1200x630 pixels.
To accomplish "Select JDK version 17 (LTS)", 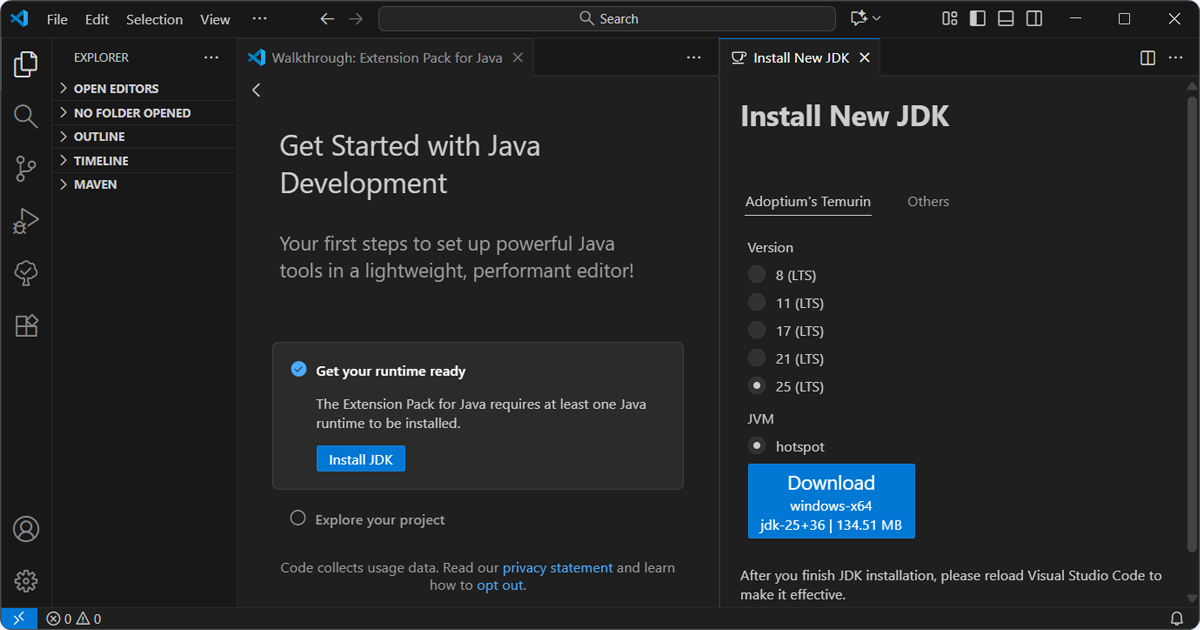I will [757, 331].
